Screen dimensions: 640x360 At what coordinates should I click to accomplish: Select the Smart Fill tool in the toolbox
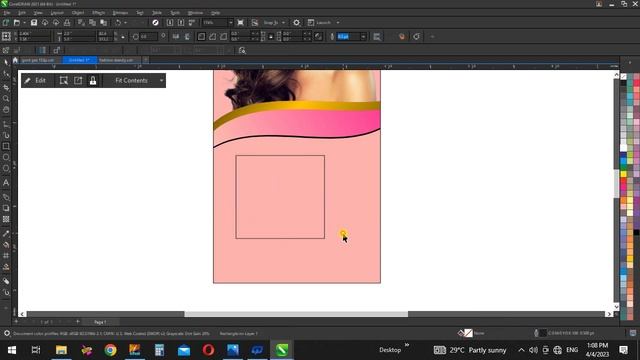tap(6, 267)
